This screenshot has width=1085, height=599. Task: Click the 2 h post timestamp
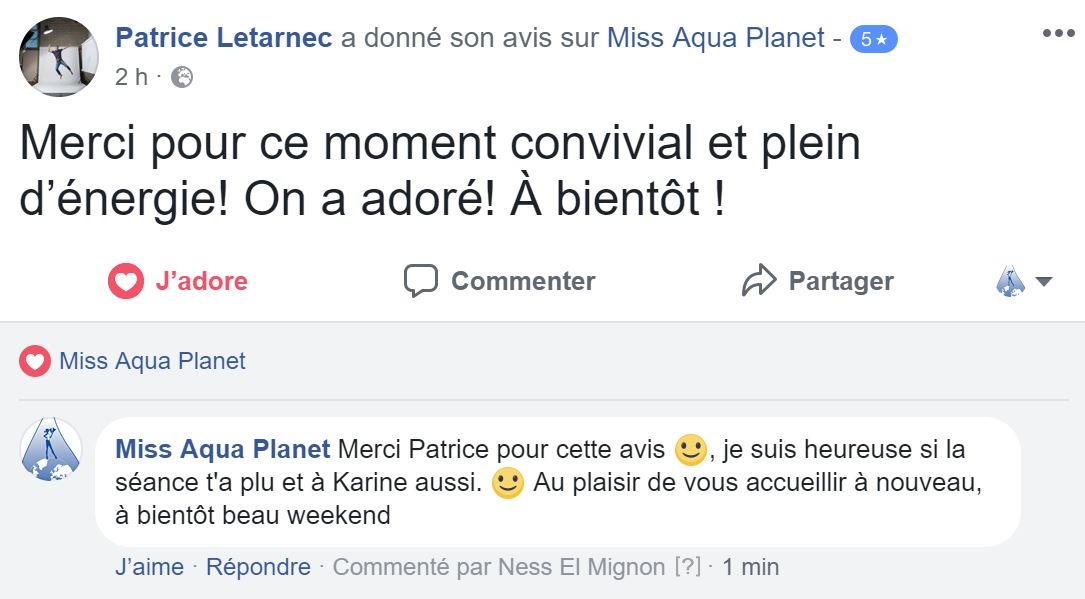point(131,77)
